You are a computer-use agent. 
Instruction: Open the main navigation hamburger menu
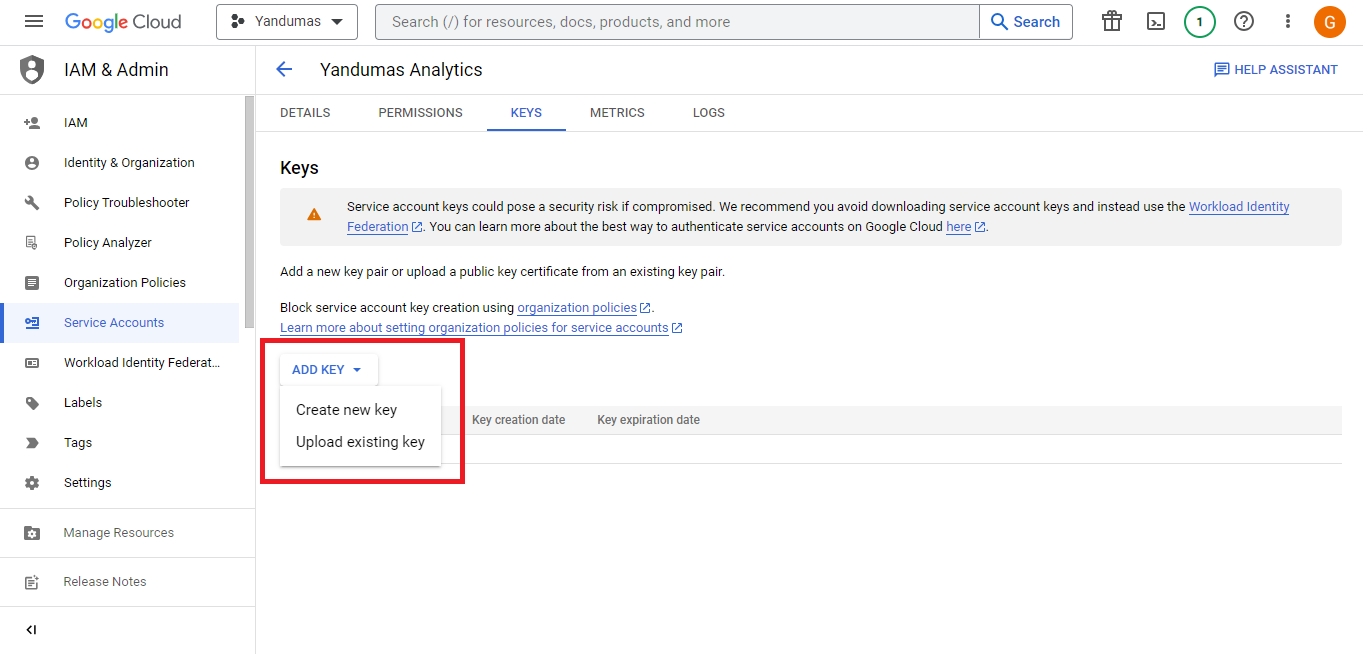[x=33, y=22]
